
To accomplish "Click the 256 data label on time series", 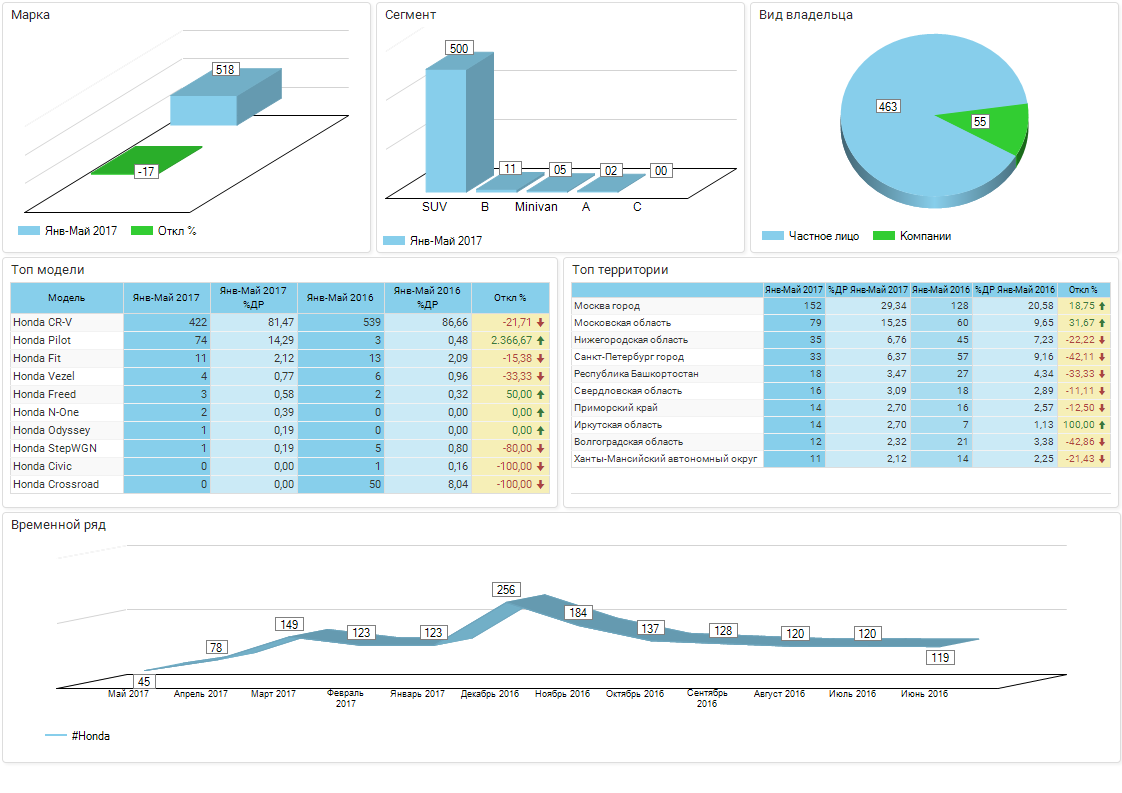I will (506, 590).
